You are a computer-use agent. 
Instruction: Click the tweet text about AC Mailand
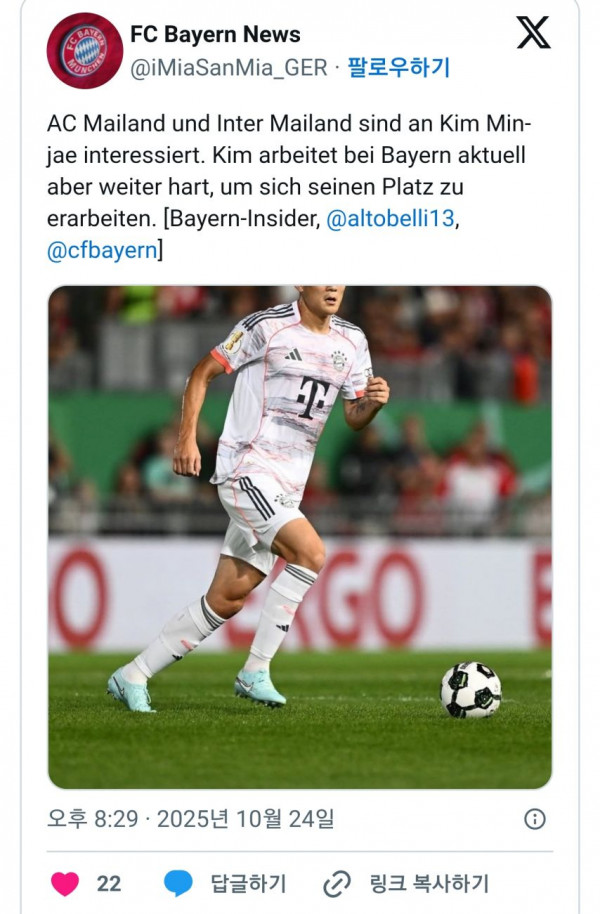point(289,187)
